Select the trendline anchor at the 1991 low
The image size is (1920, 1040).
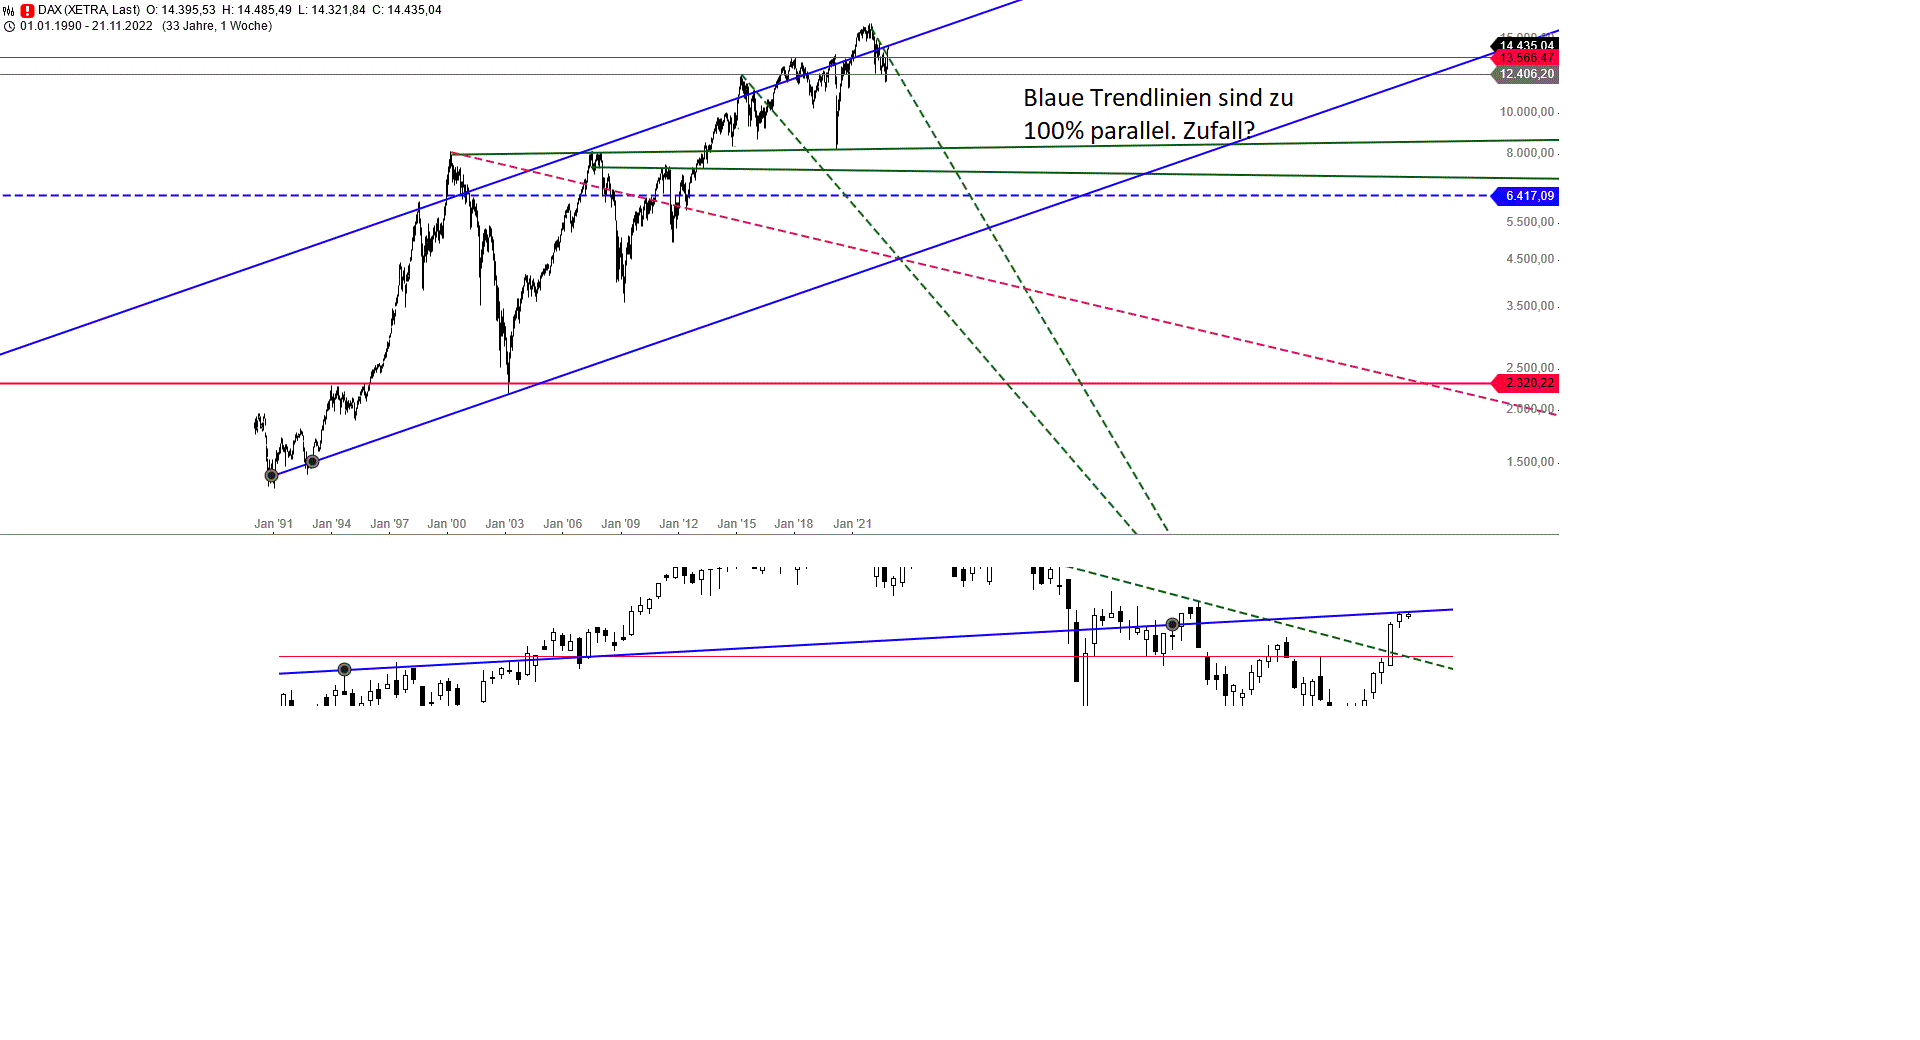click(271, 475)
